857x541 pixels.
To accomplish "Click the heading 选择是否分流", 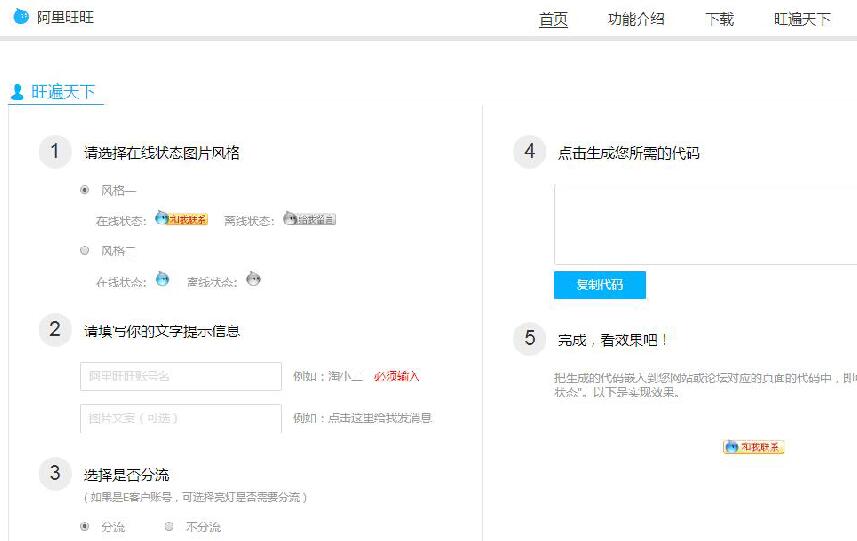I will click(126, 474).
